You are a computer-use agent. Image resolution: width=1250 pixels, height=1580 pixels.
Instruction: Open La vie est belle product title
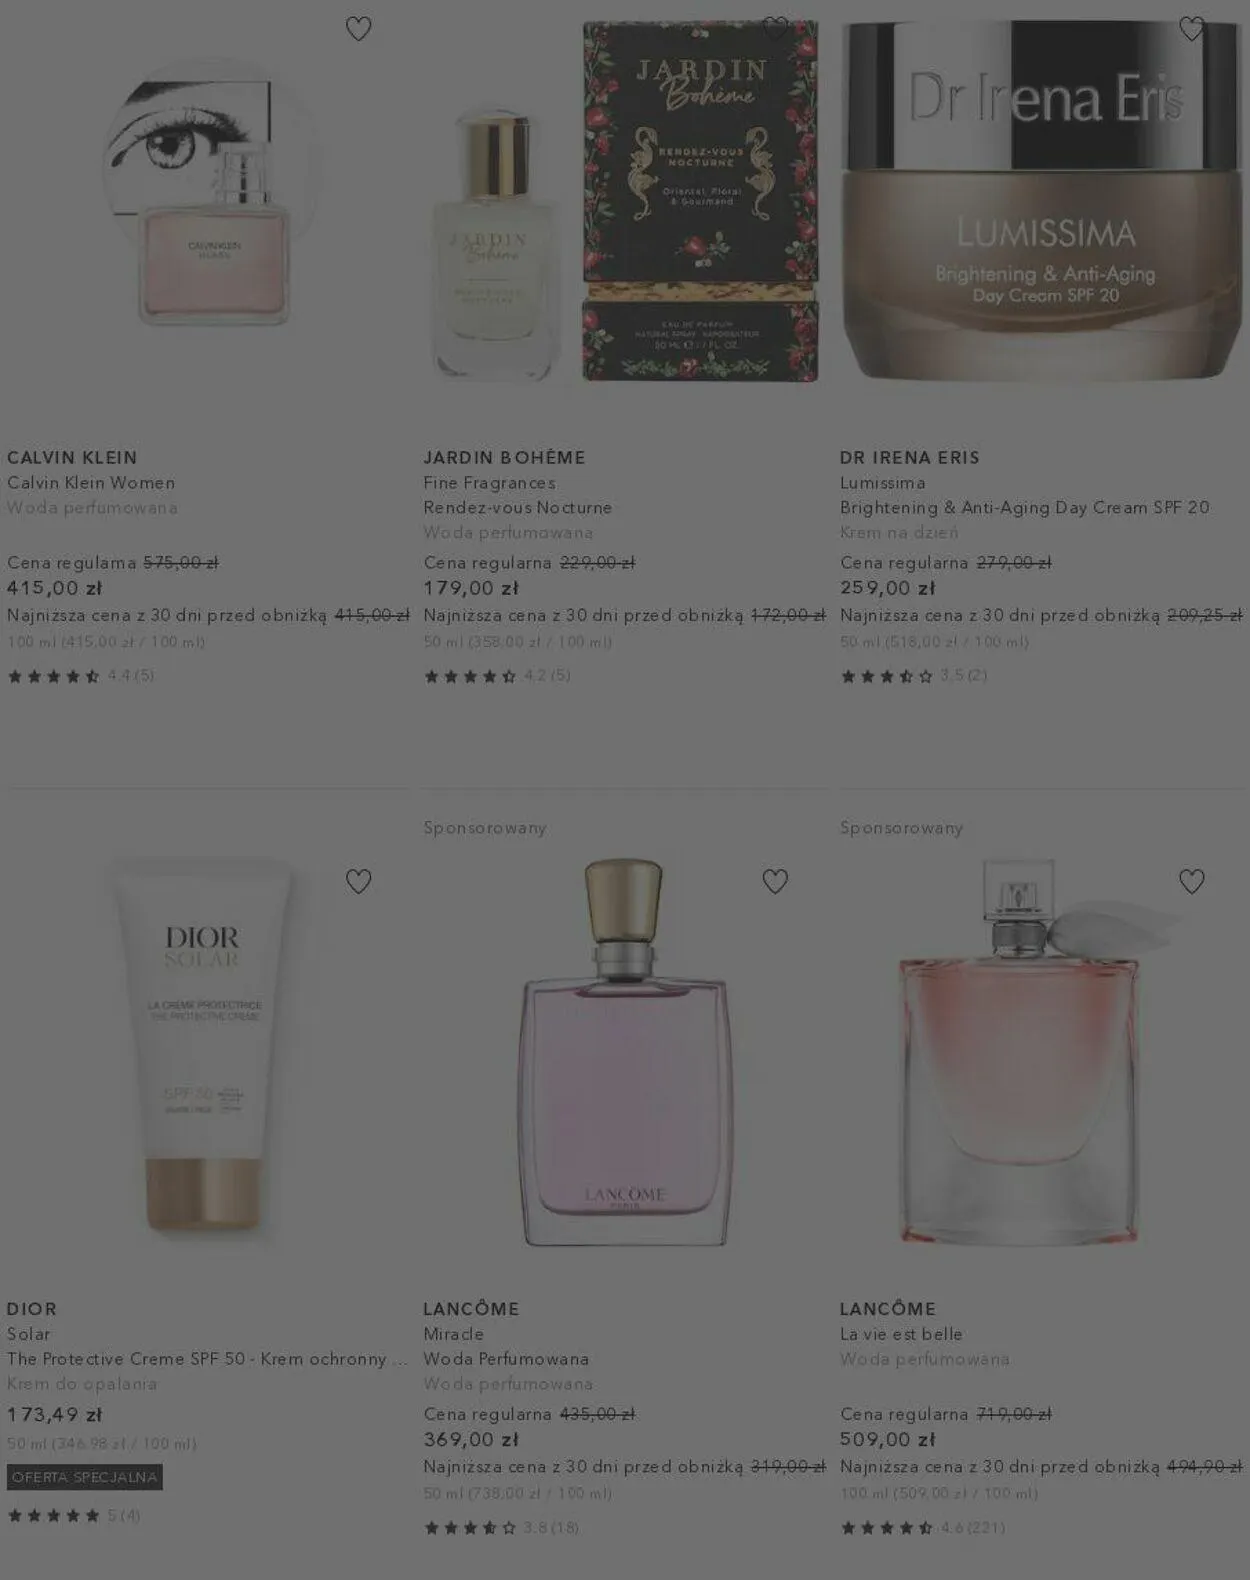coord(901,1334)
